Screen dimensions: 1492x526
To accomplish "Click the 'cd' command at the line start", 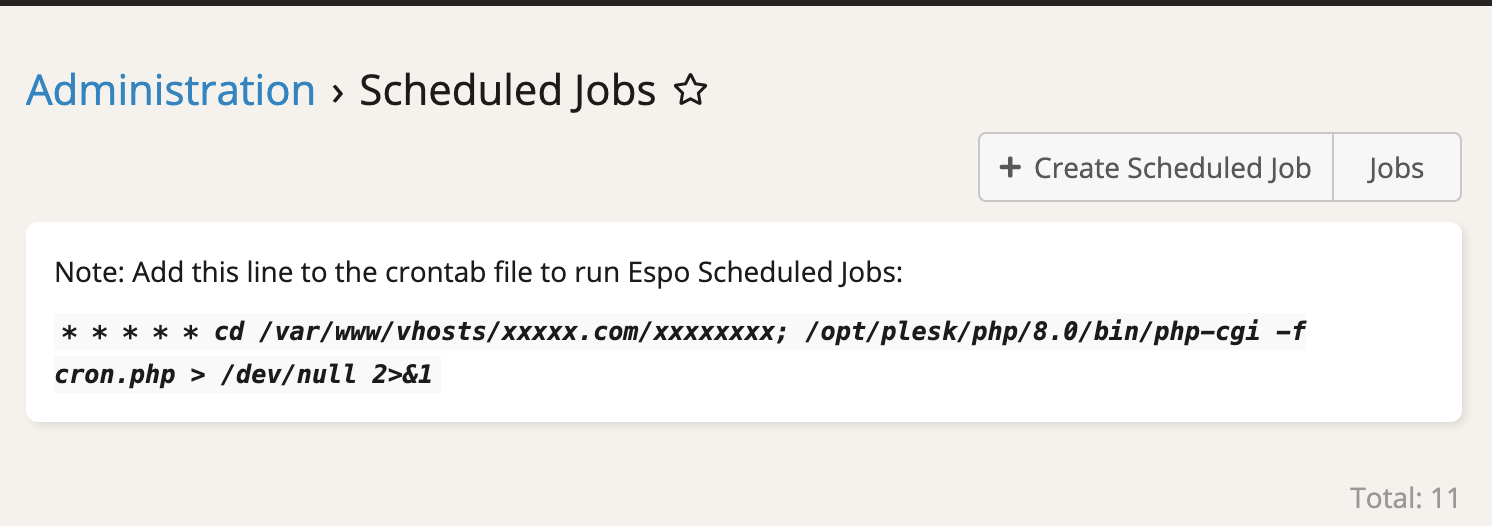I will click(x=229, y=332).
